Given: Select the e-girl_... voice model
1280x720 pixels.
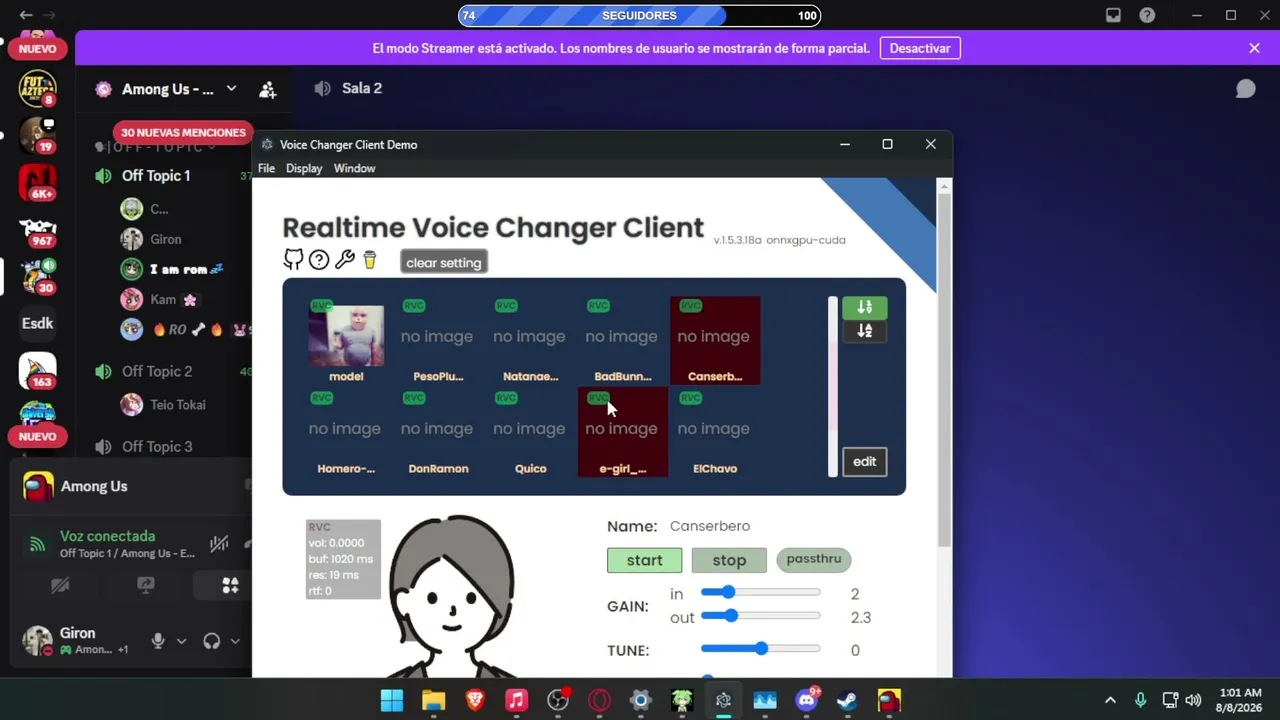Looking at the screenshot, I should point(622,432).
